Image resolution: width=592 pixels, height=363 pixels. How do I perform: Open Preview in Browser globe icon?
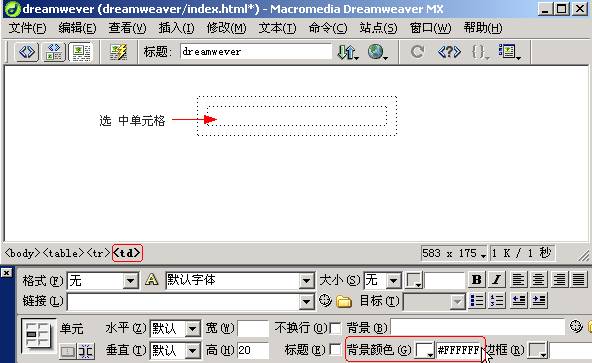tap(377, 52)
